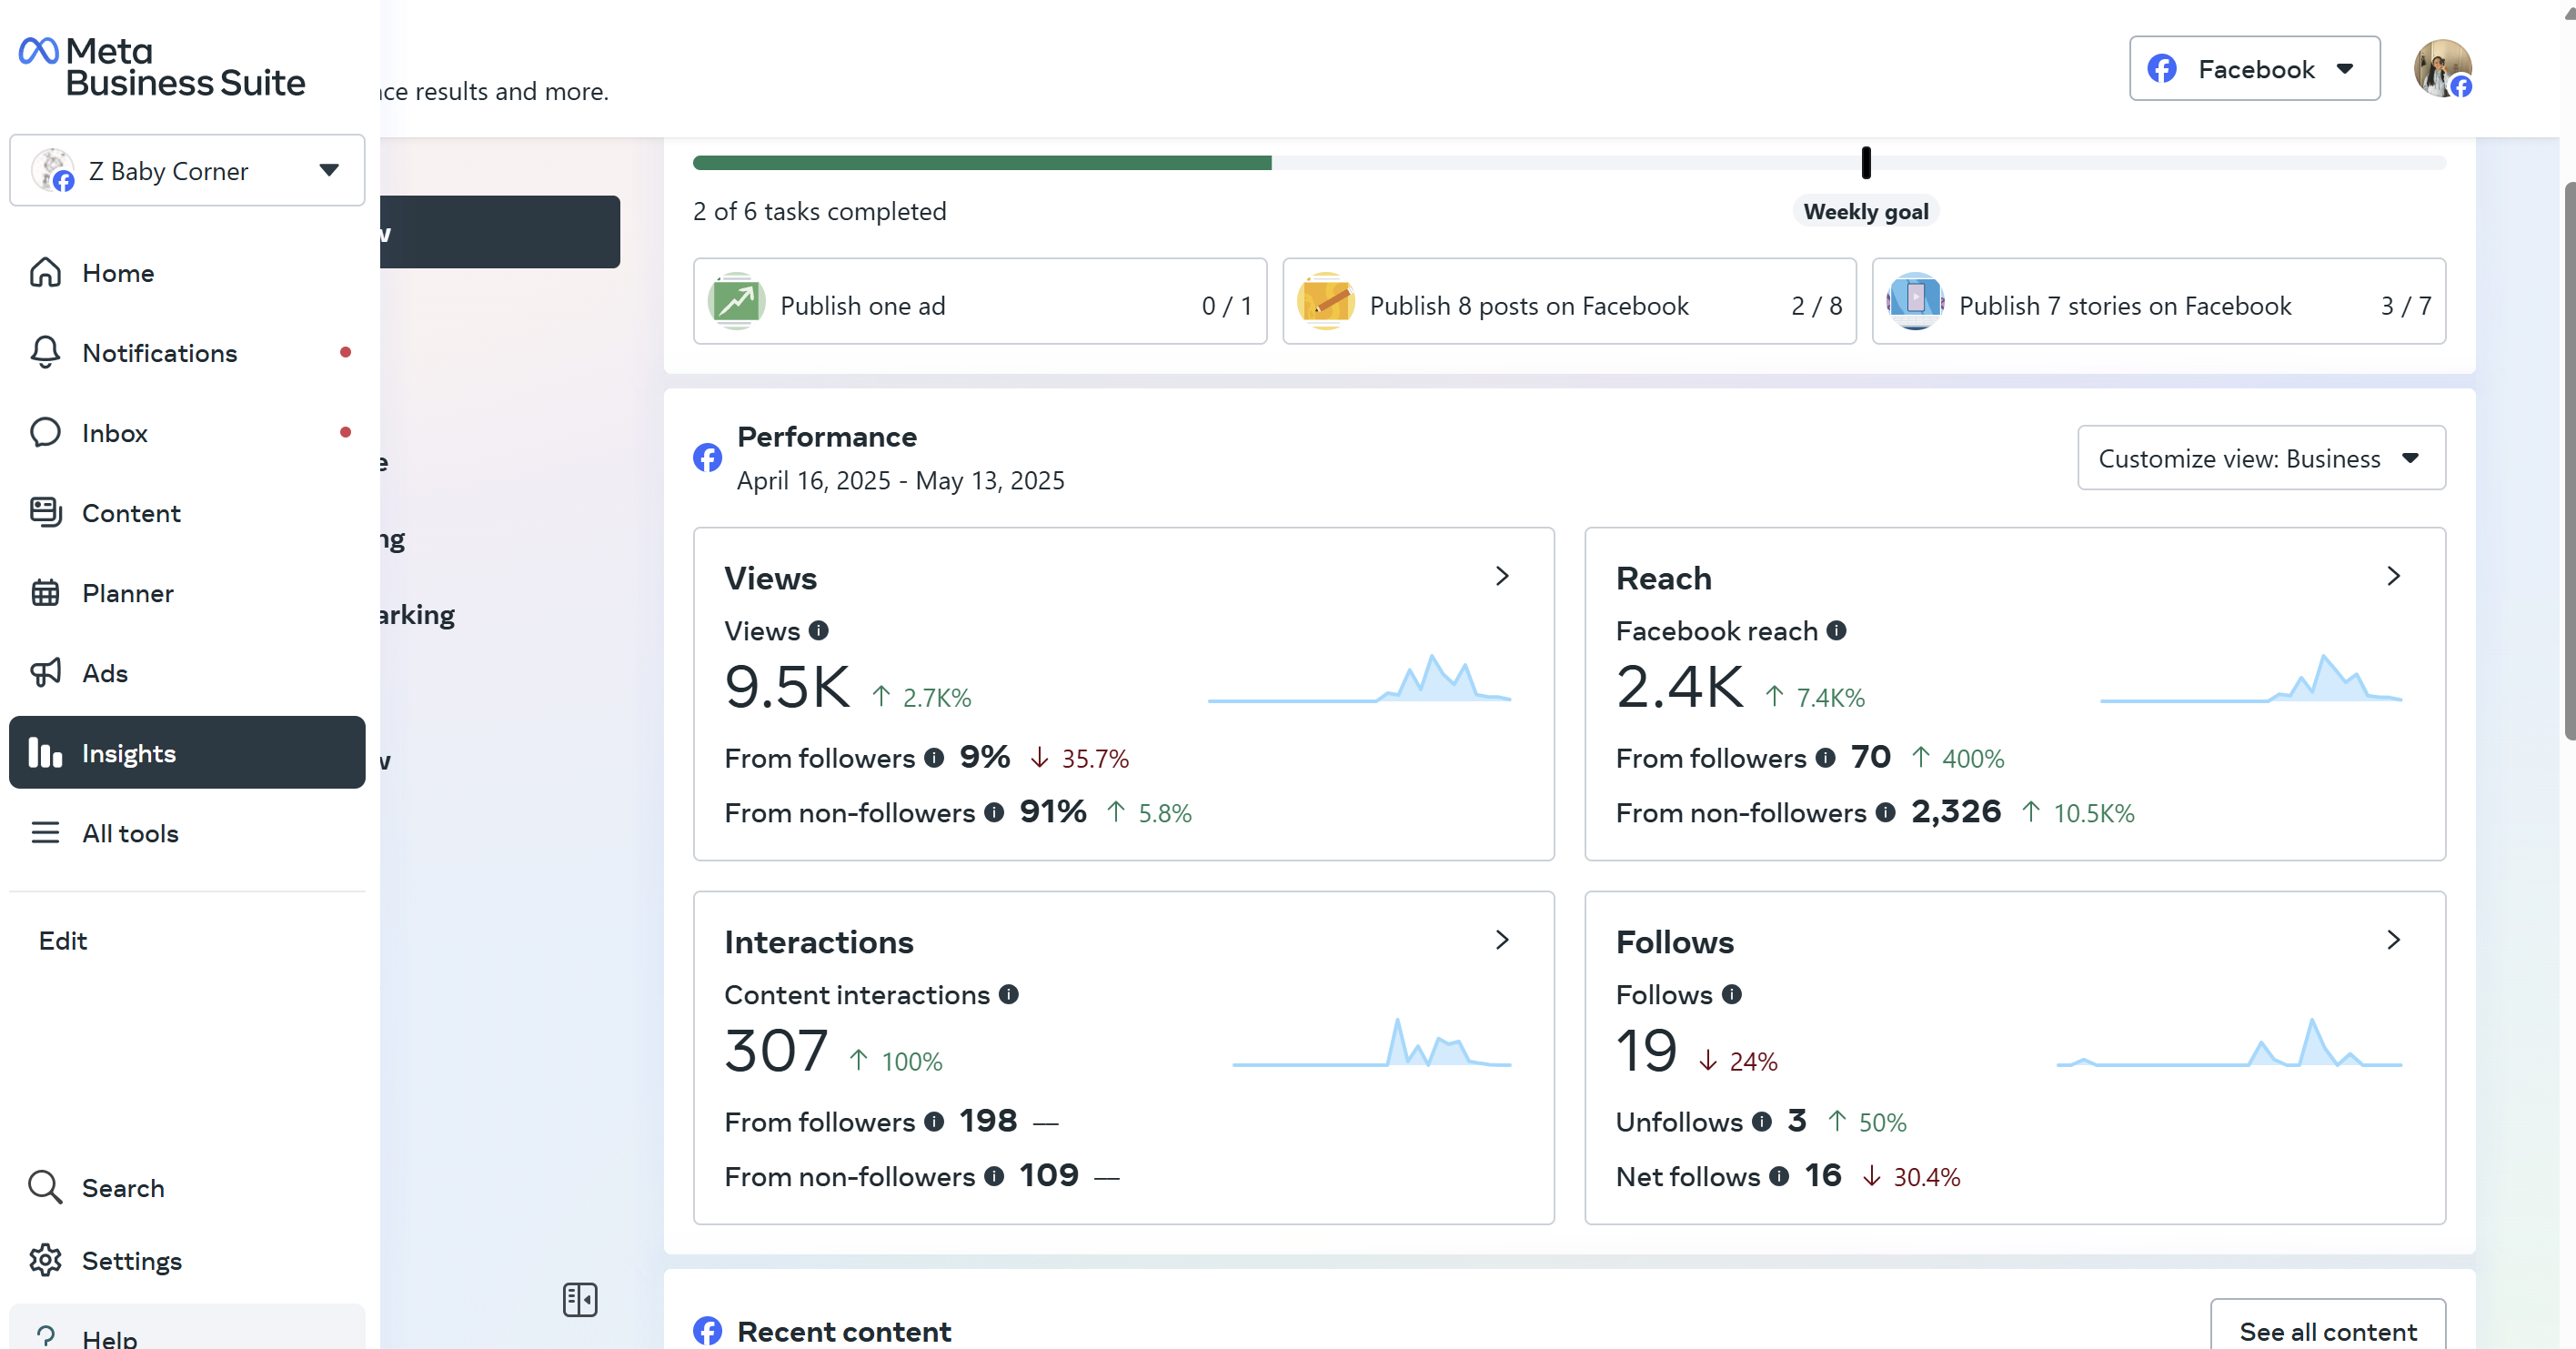2576x1349 pixels.
Task: Click the Content icon in sidebar
Action: [x=45, y=512]
